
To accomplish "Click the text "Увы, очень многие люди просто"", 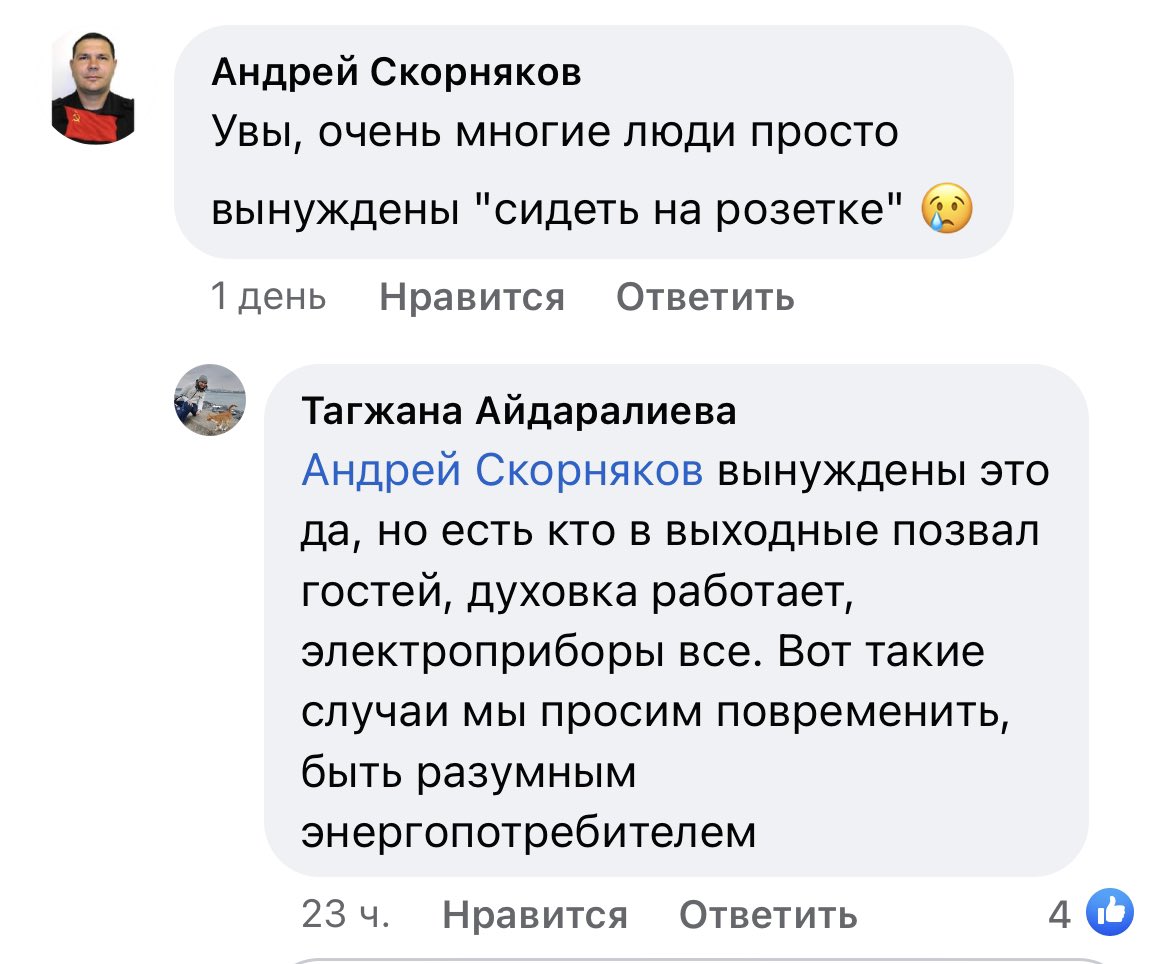I will point(555,133).
